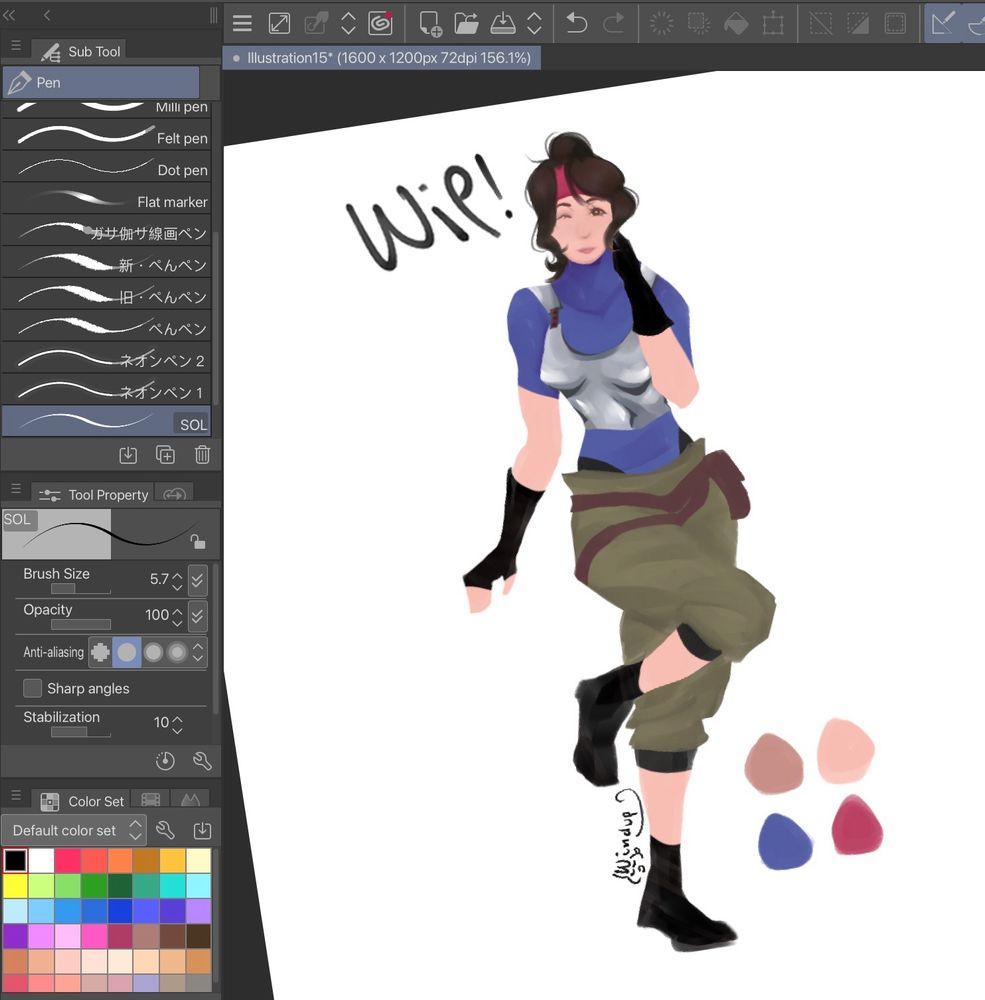Adjust Brush Size stepper arrows
The image size is (985, 1000).
click(177, 580)
